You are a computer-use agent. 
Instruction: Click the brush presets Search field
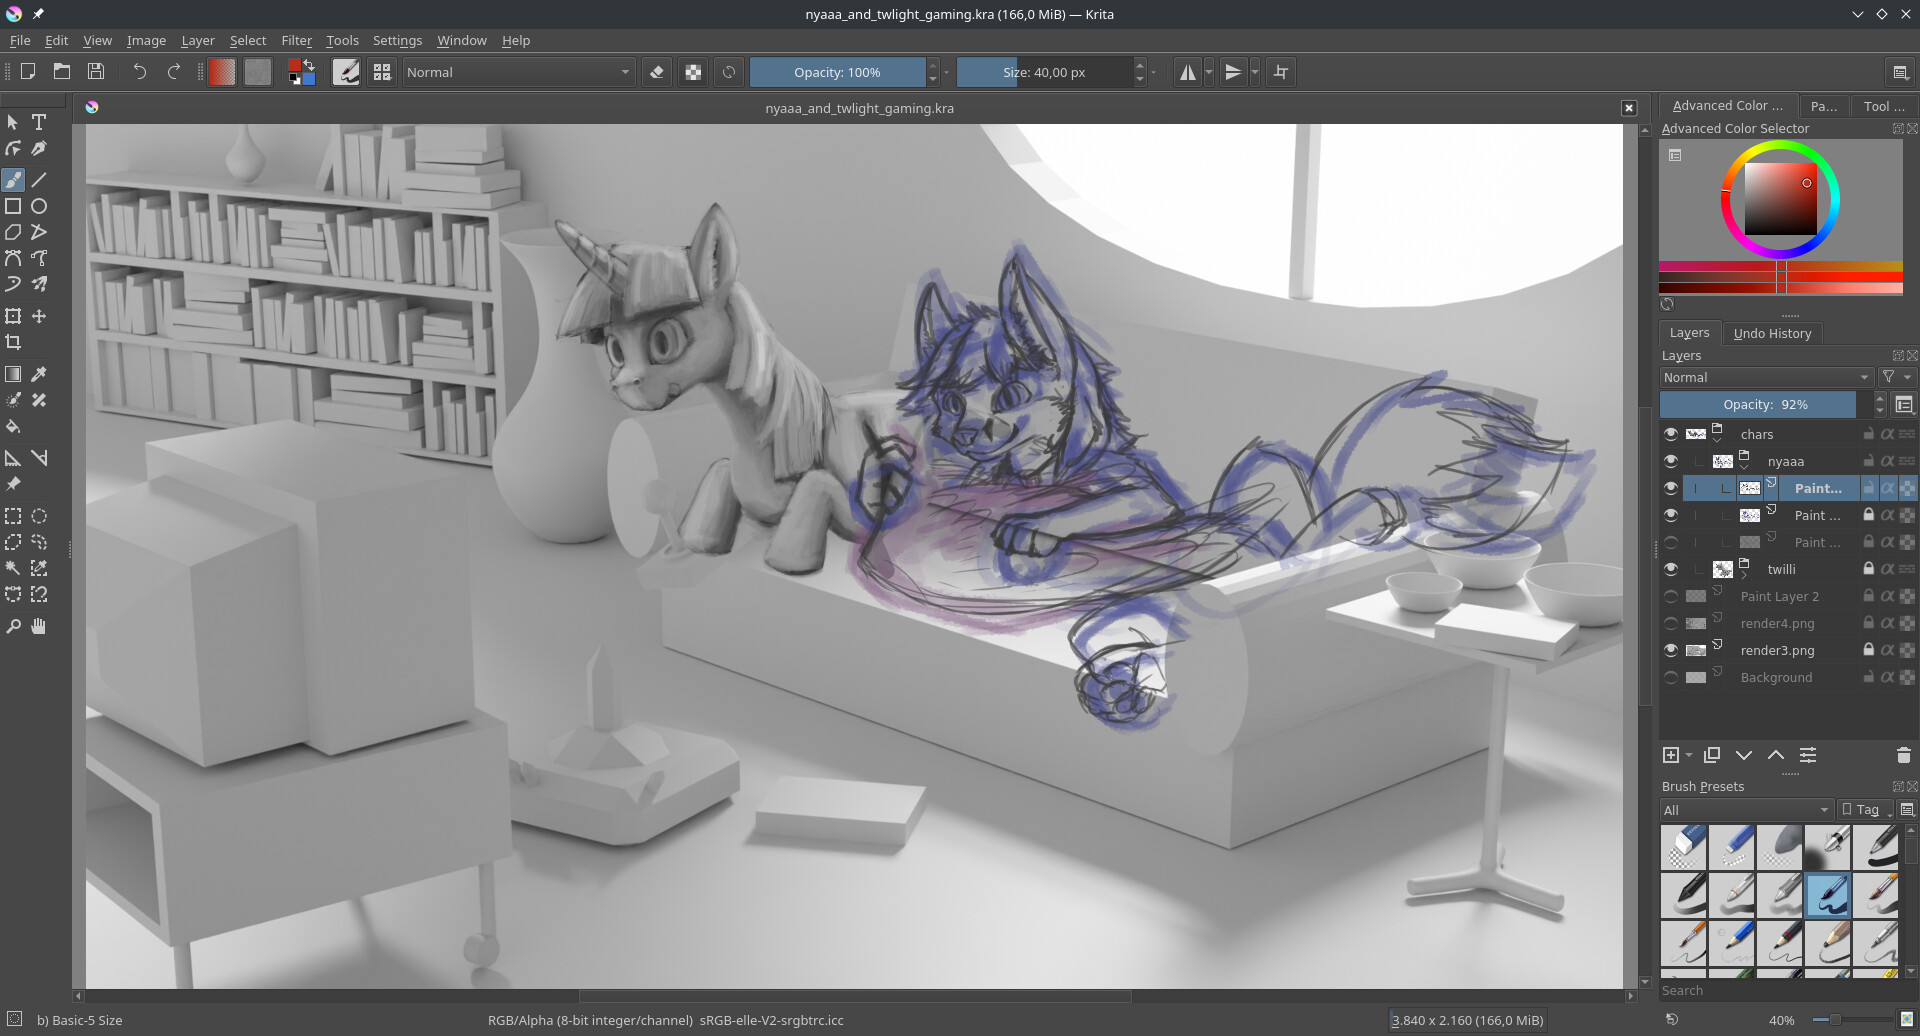click(x=1778, y=990)
